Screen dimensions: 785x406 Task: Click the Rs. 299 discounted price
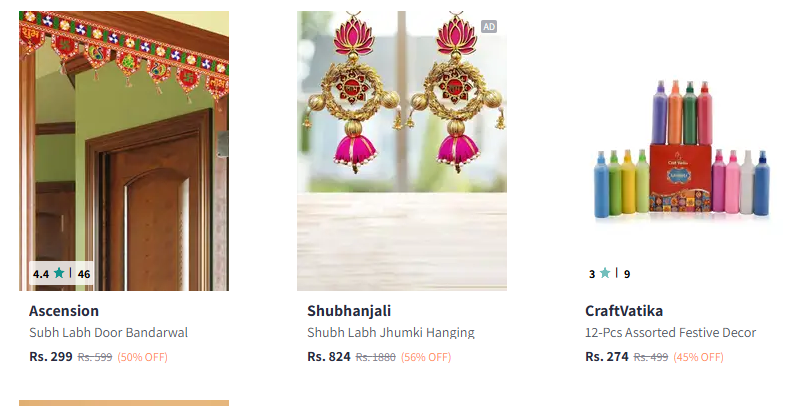point(51,356)
